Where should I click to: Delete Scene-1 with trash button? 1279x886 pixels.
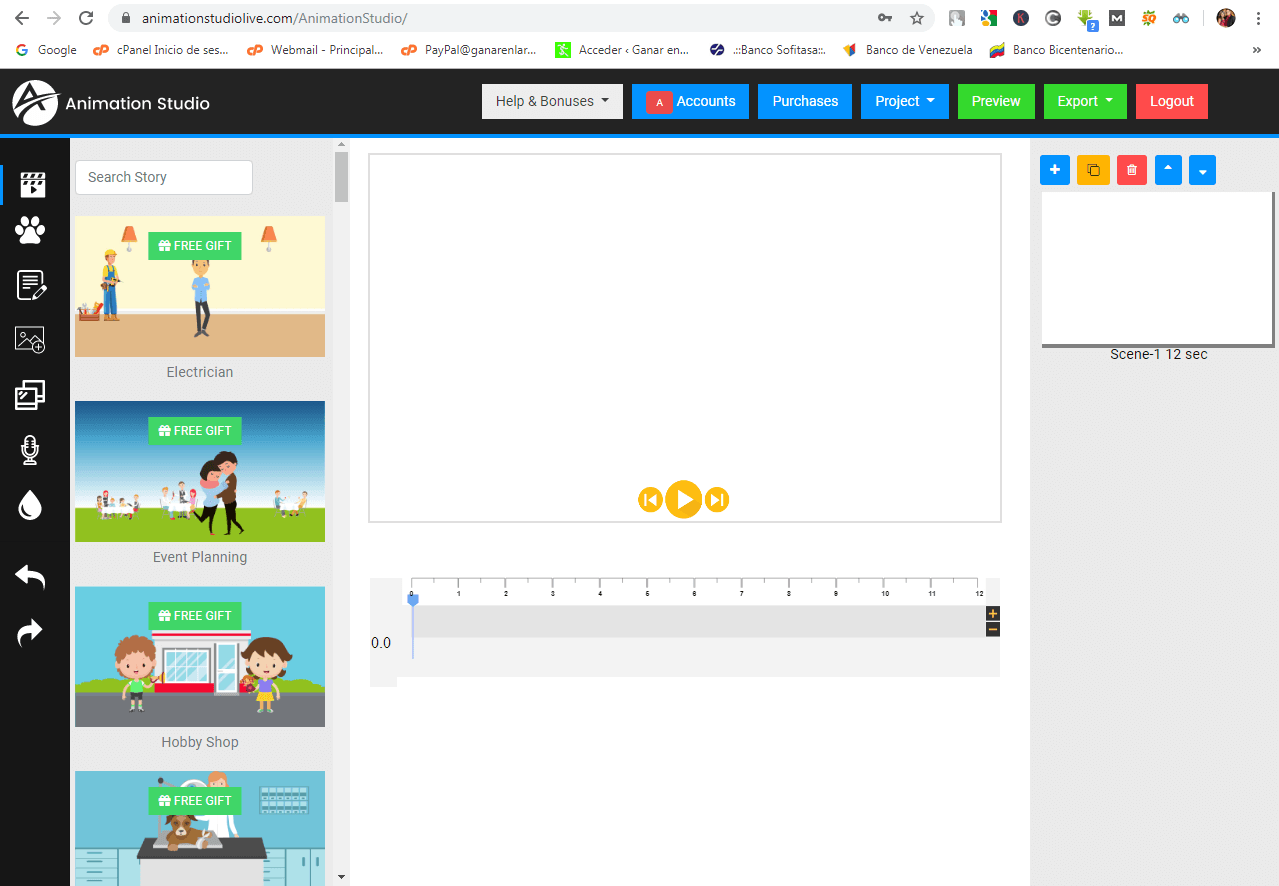1131,170
